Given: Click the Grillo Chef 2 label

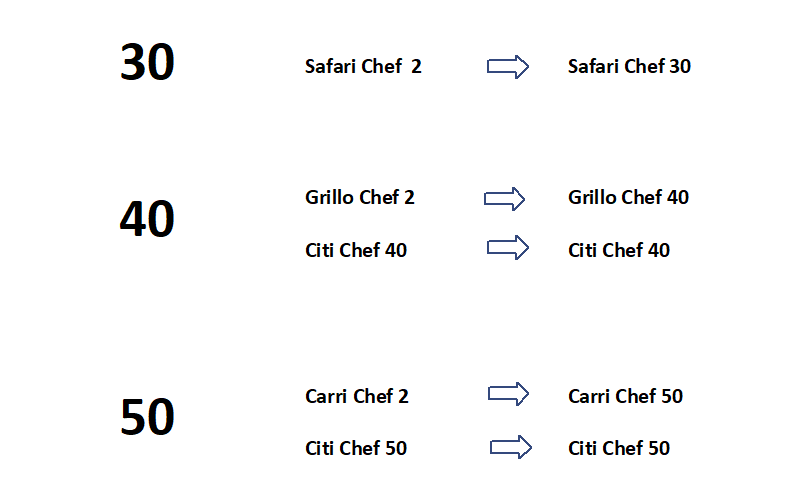Looking at the screenshot, I should (360, 197).
